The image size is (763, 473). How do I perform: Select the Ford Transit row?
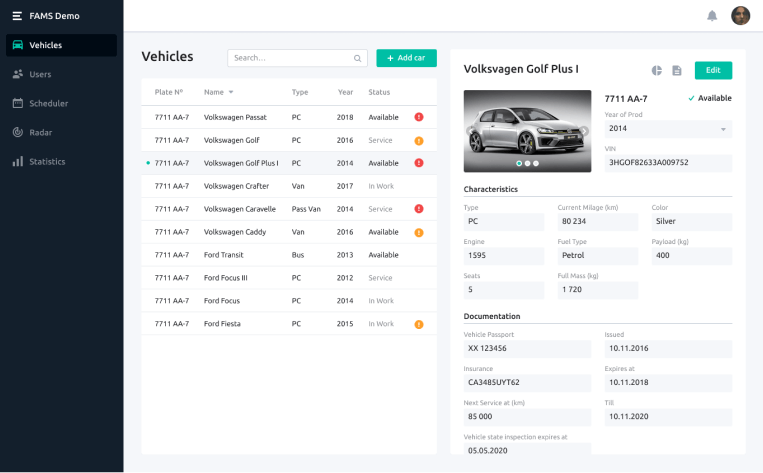[x=289, y=255]
